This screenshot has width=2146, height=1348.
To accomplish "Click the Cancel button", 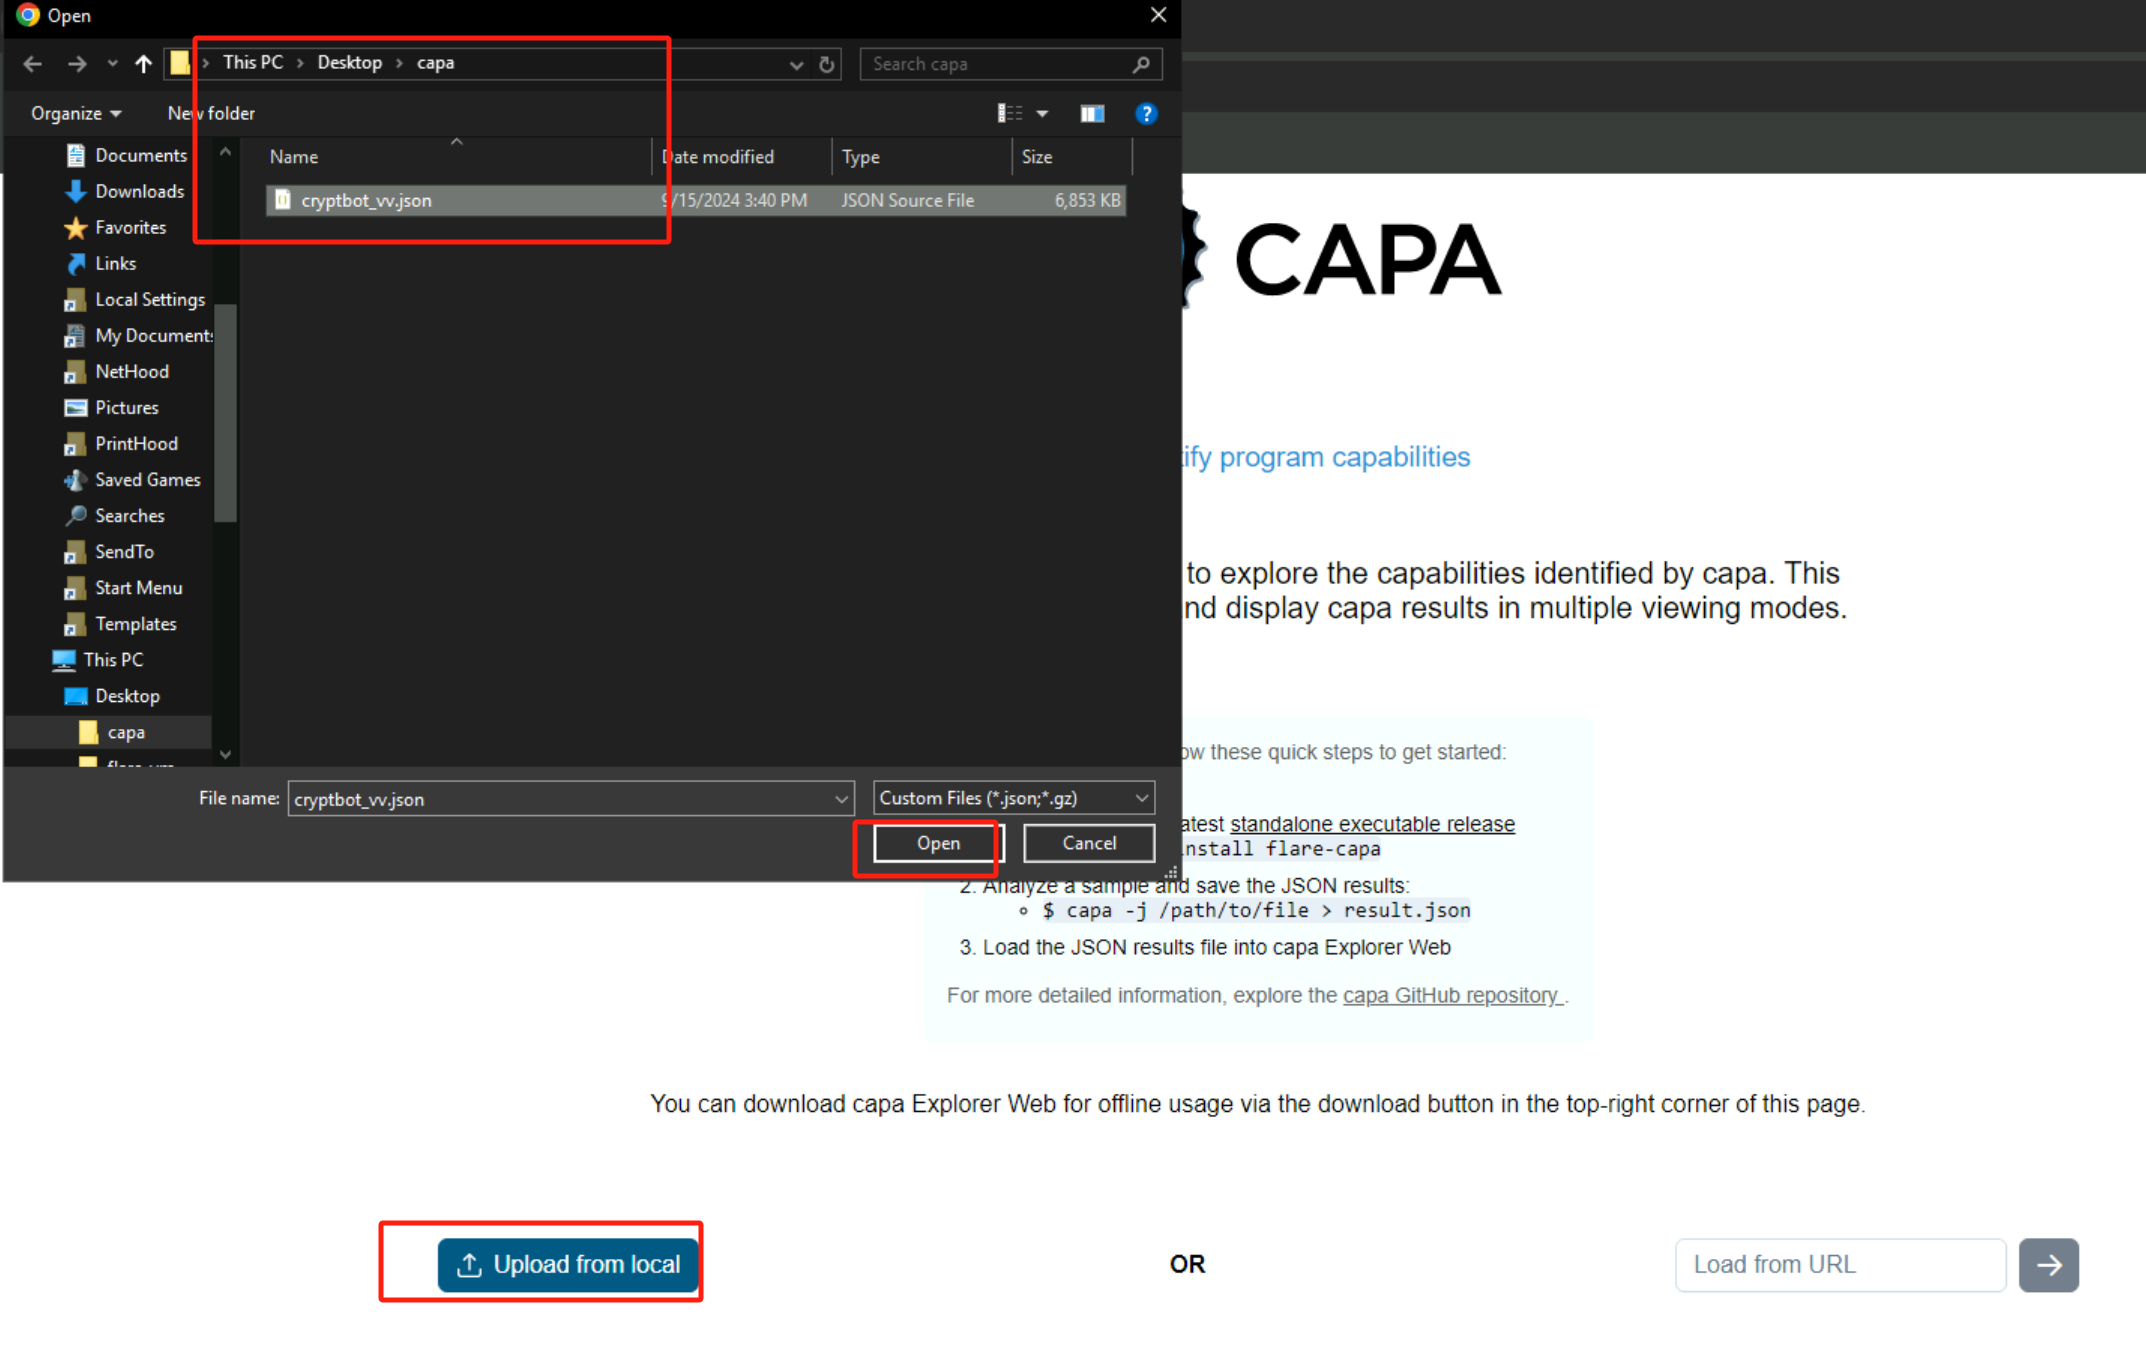I will pos(1088,844).
